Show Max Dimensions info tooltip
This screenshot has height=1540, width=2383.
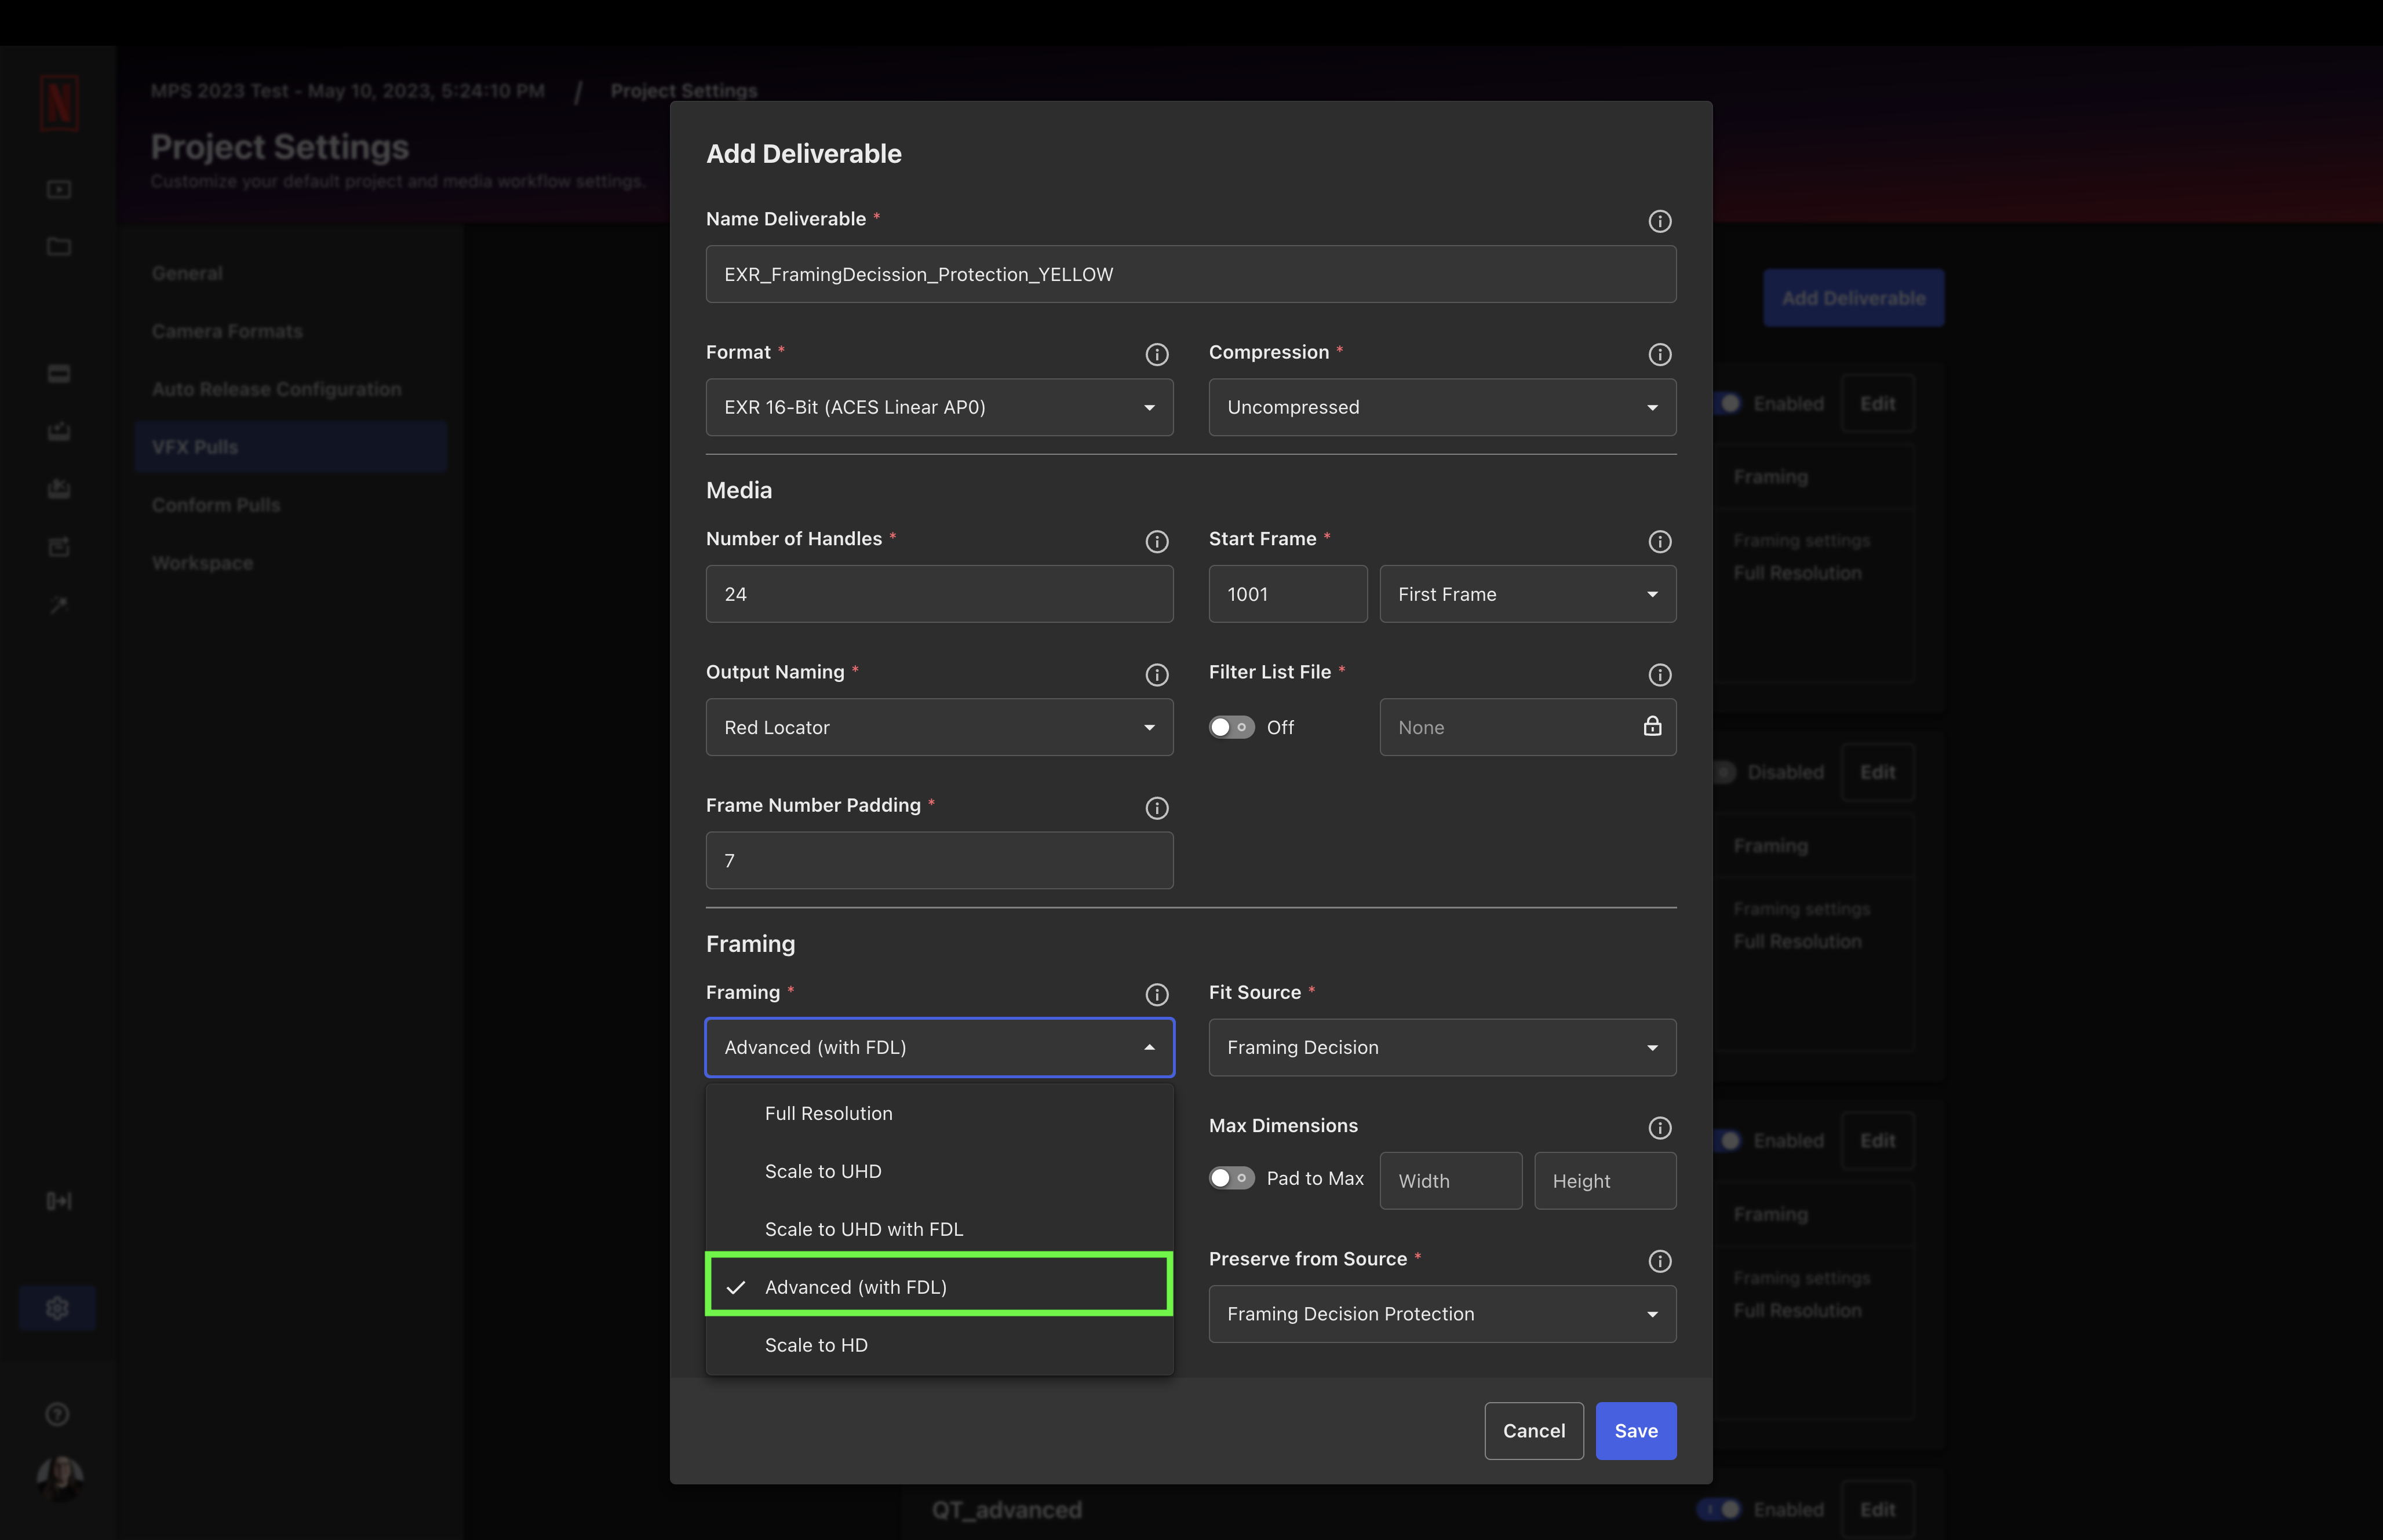tap(1659, 1128)
